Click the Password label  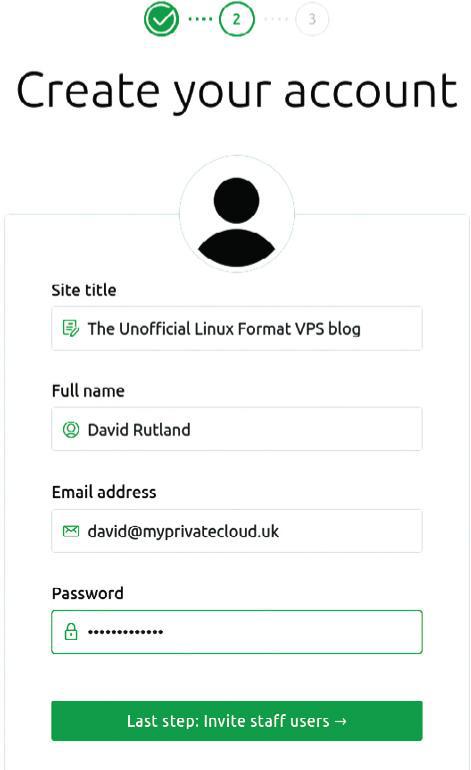pyautogui.click(x=88, y=593)
